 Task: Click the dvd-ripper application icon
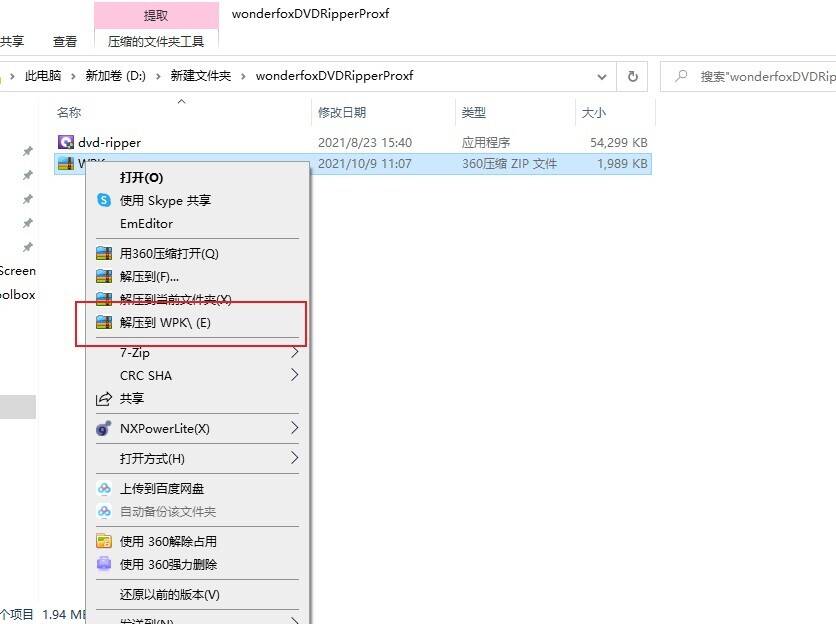pyautogui.click(x=66, y=142)
